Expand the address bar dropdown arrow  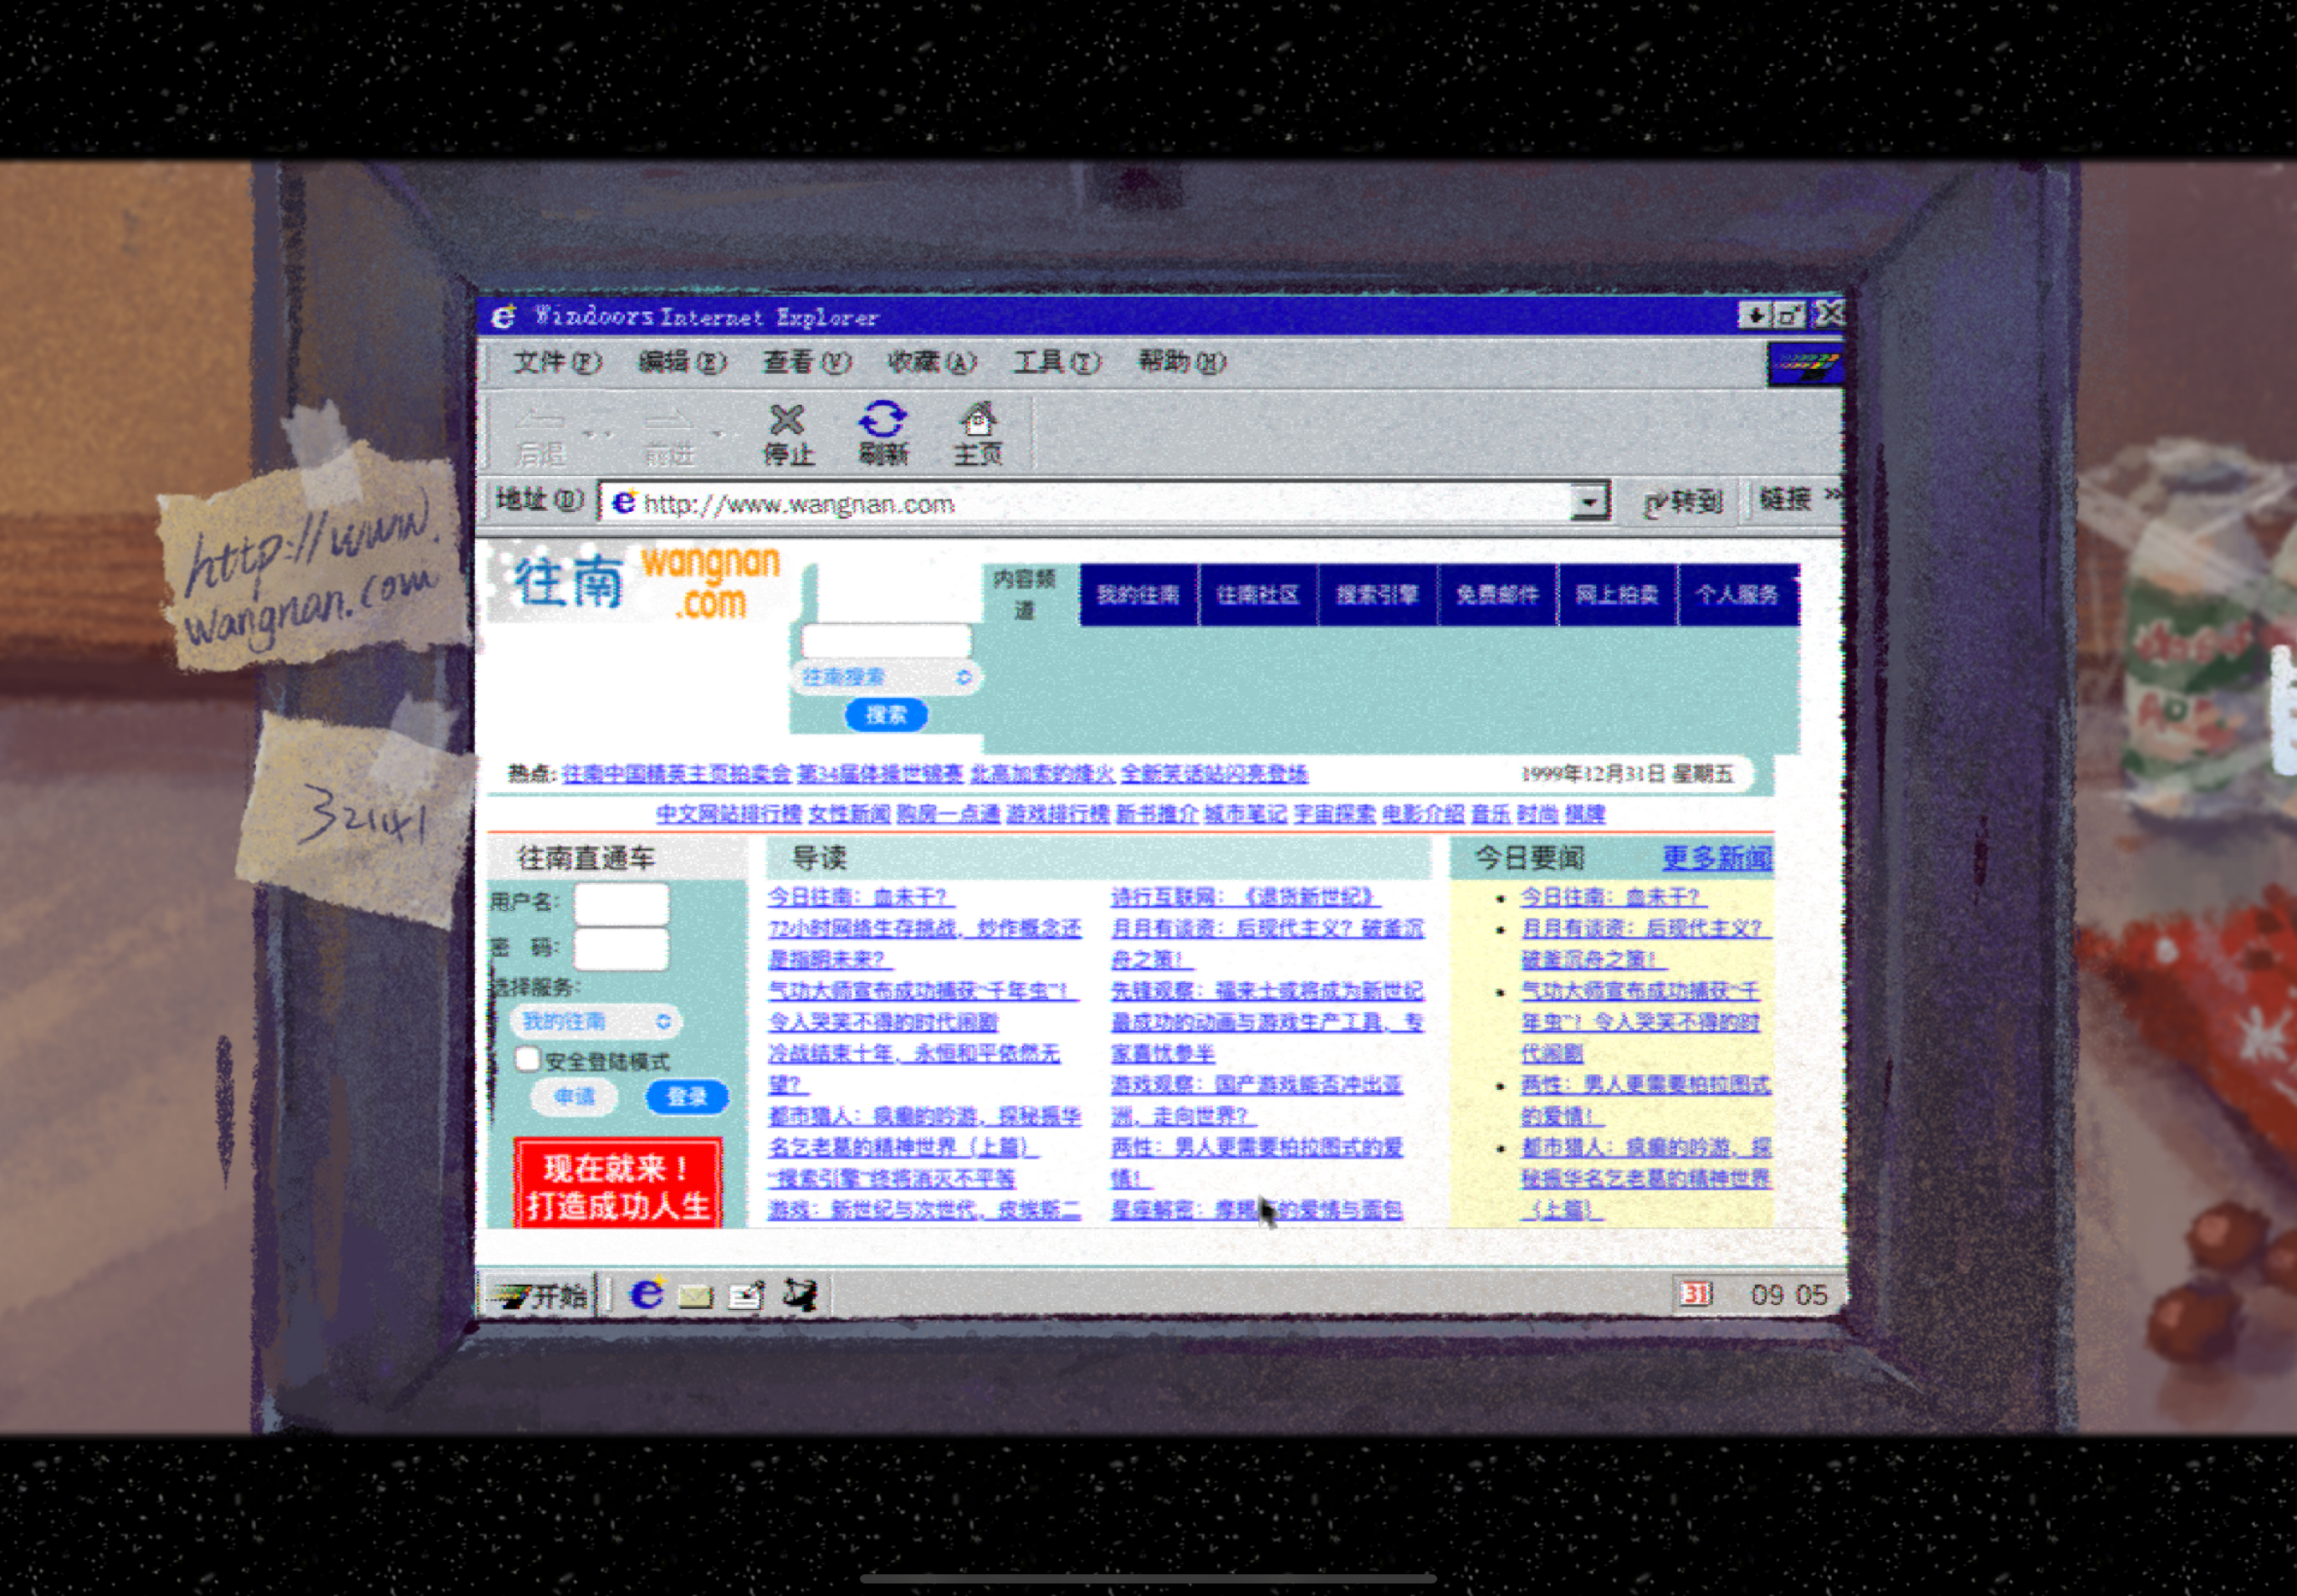[1588, 501]
